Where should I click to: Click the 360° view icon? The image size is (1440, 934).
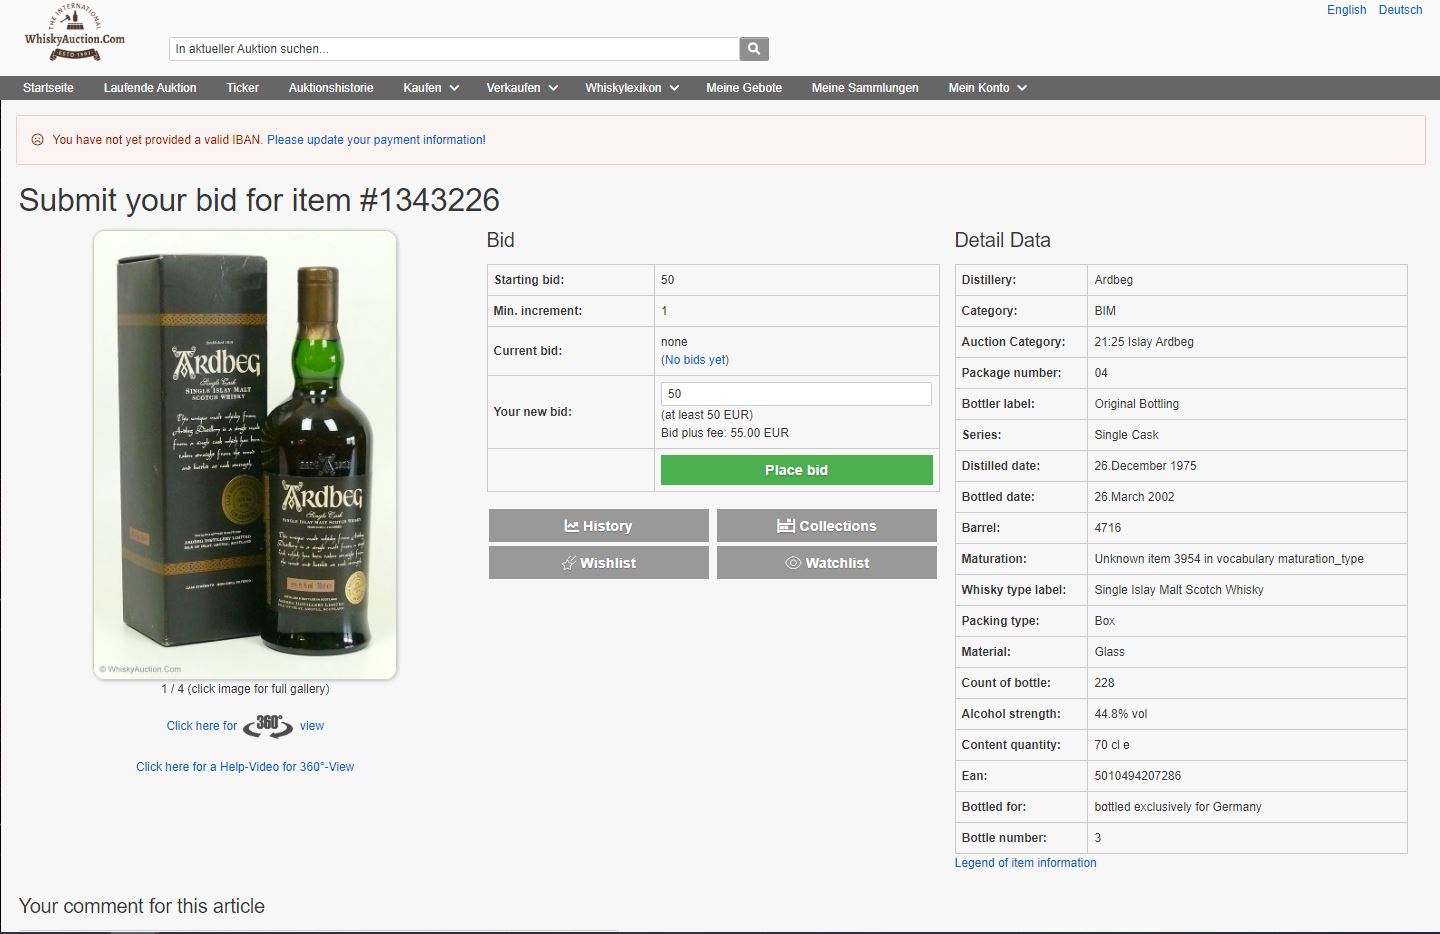pos(268,726)
